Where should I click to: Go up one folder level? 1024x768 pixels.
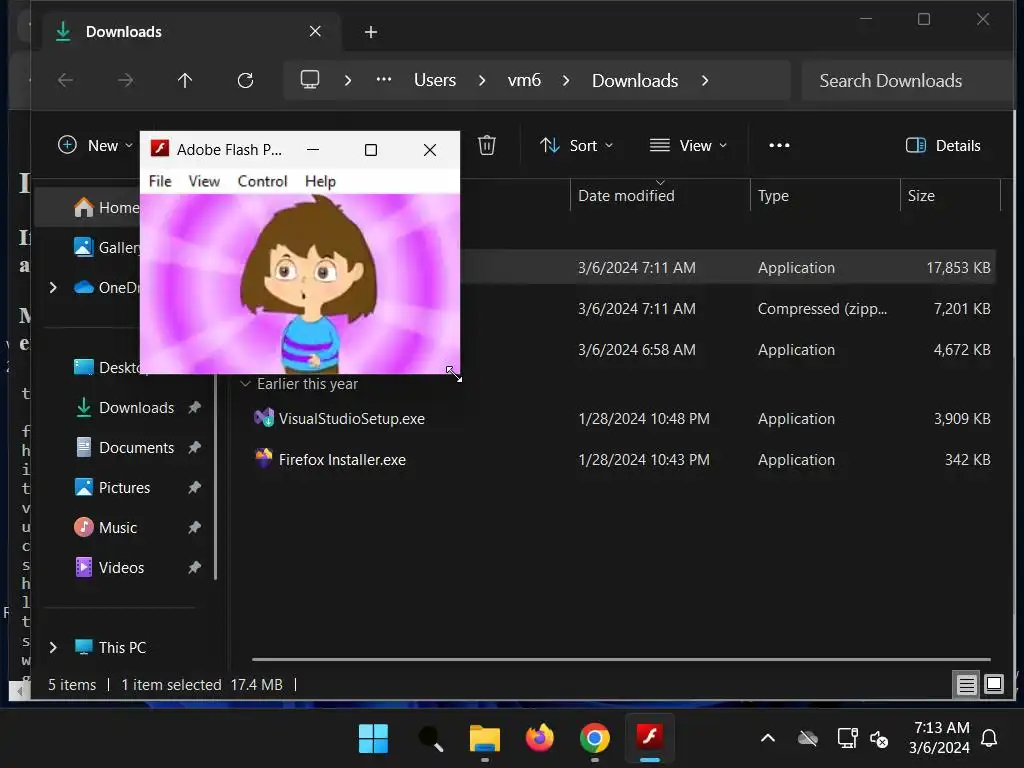(185, 80)
